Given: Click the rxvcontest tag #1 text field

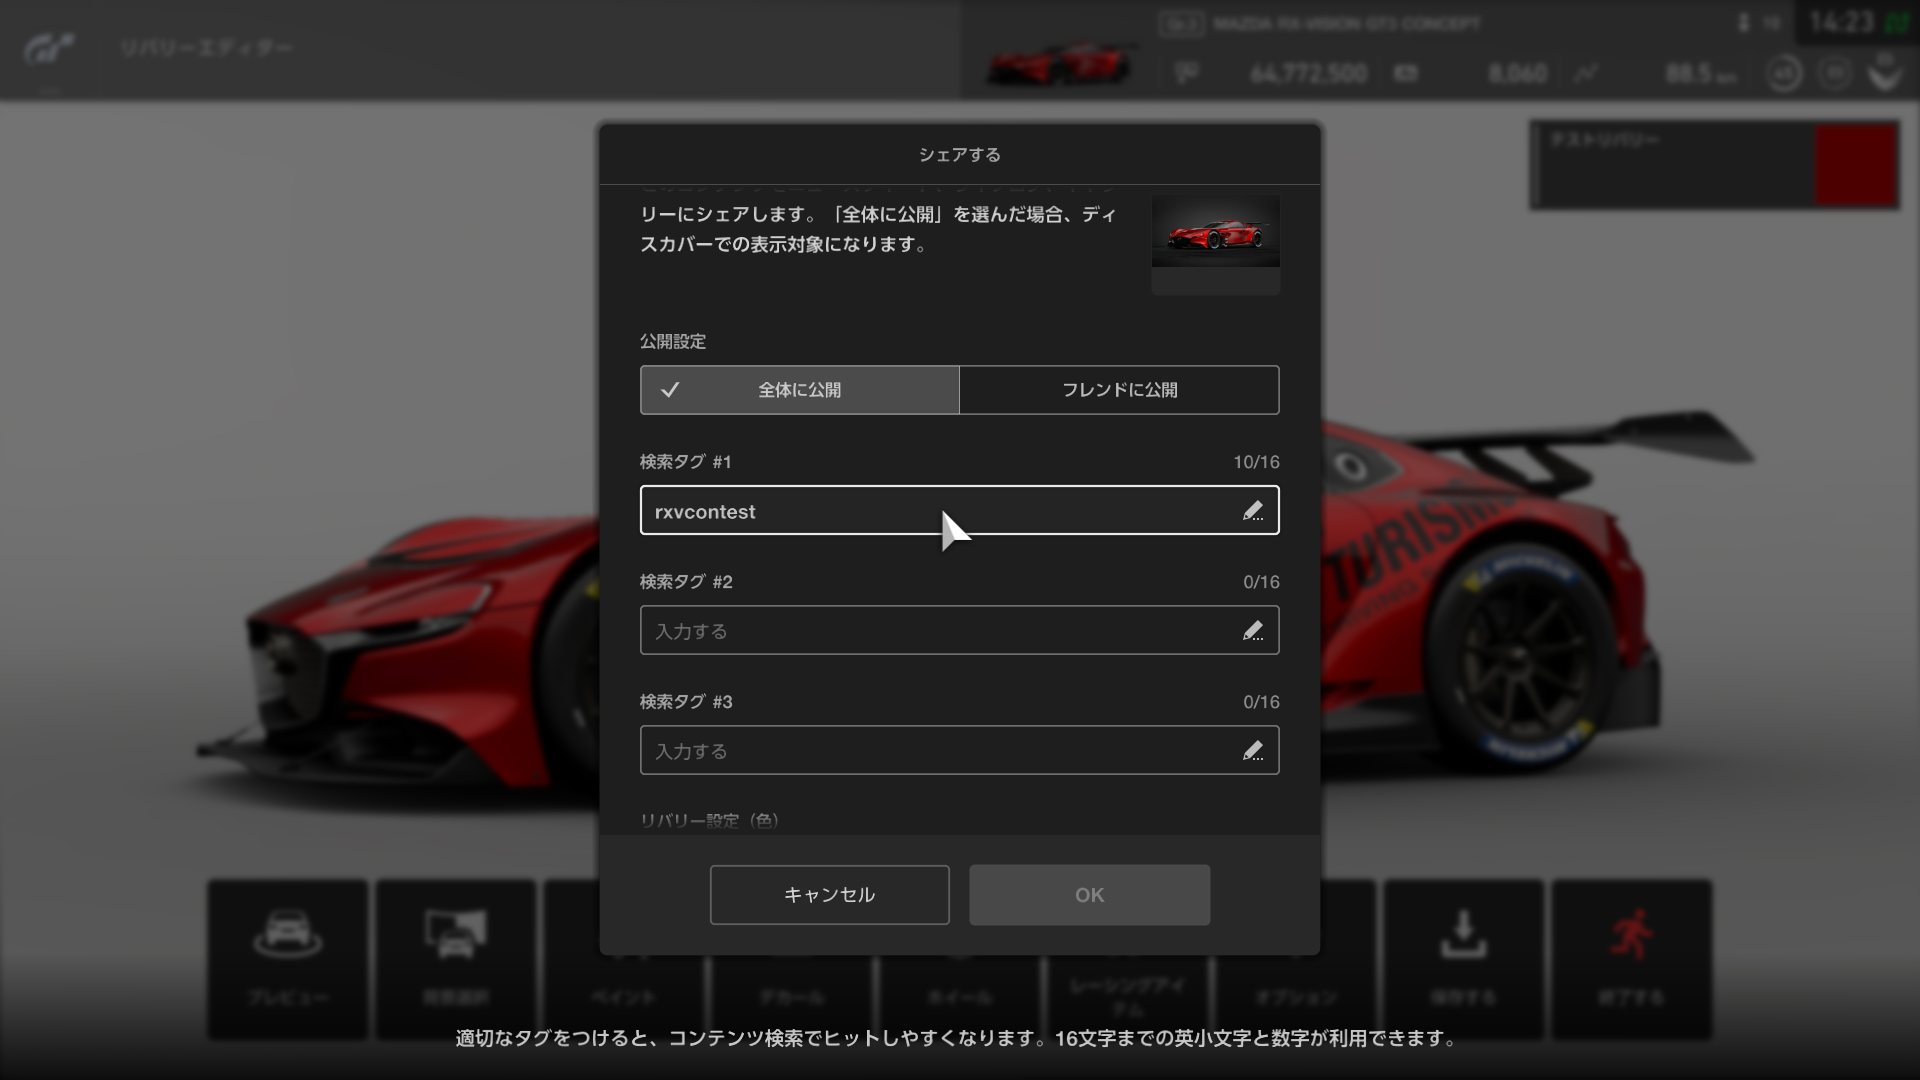Looking at the screenshot, I should tap(900, 511).
